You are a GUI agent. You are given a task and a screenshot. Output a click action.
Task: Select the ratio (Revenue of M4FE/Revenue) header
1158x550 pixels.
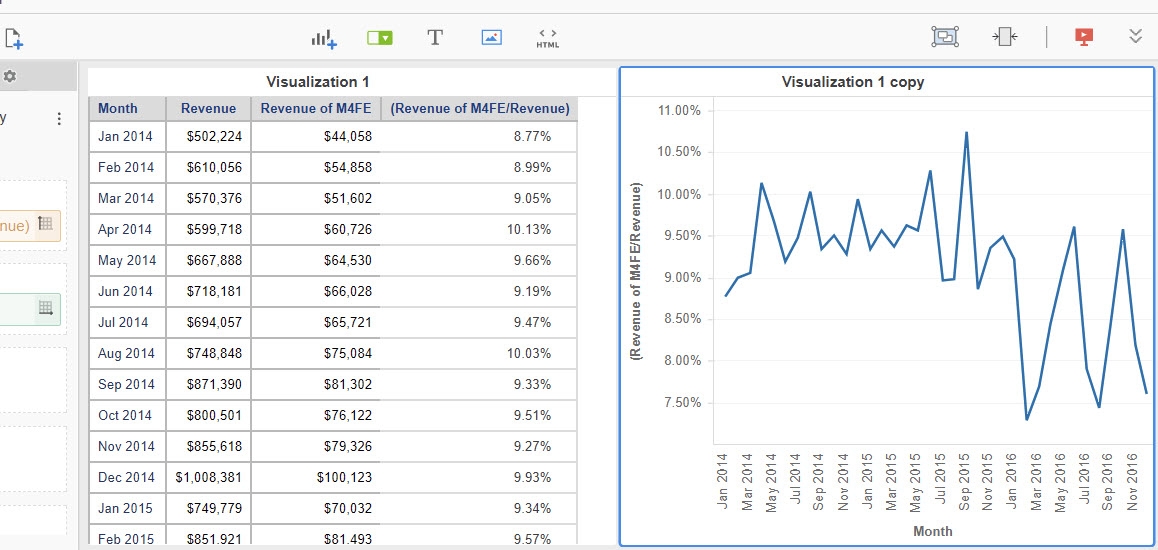(480, 108)
